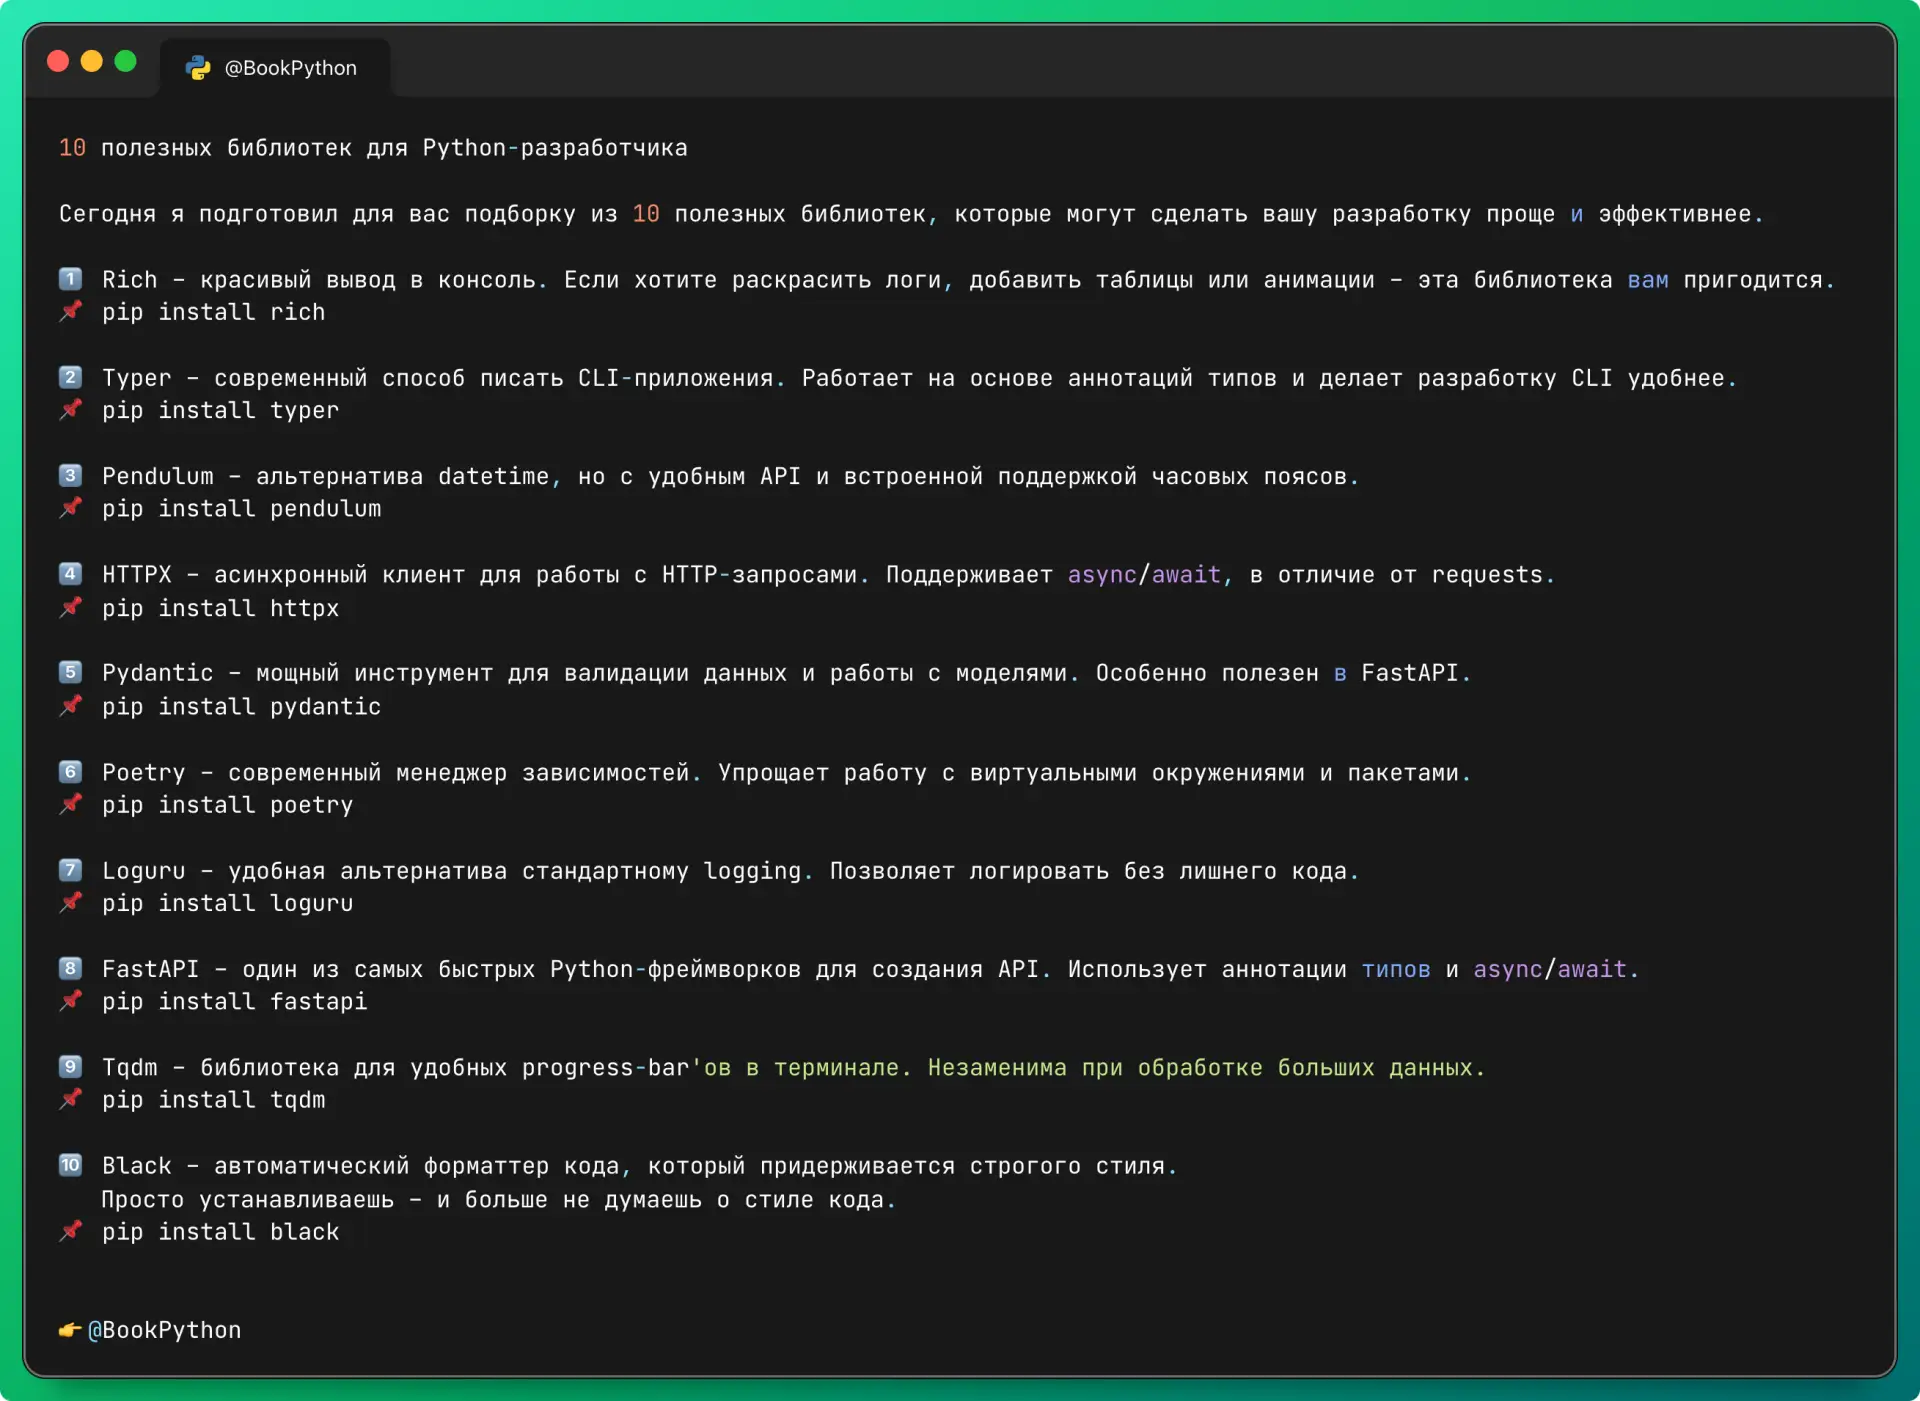
Task: Click the text 'pip install httpx'
Action: click(x=221, y=608)
